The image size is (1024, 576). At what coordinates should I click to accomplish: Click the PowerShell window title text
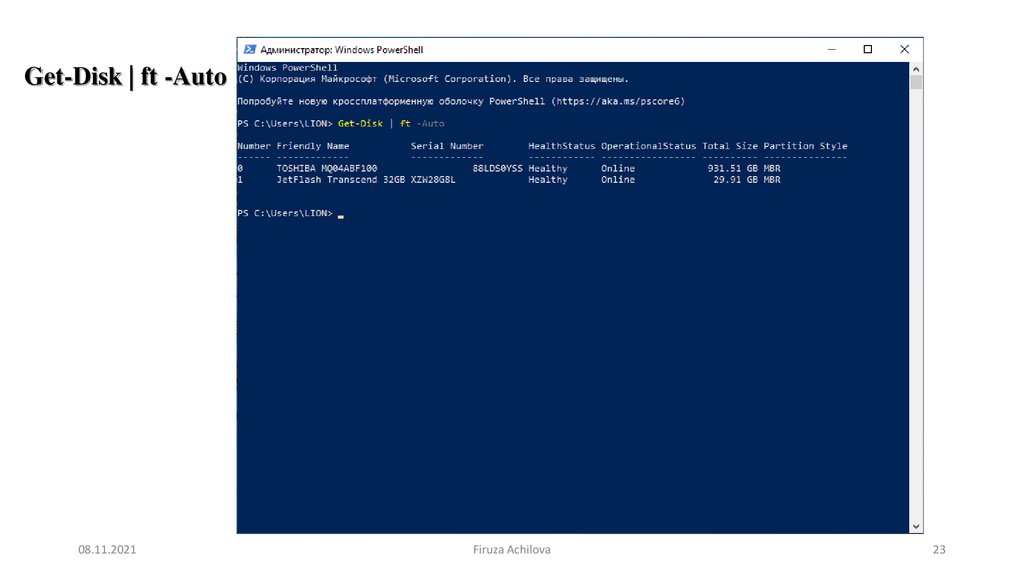click(342, 50)
